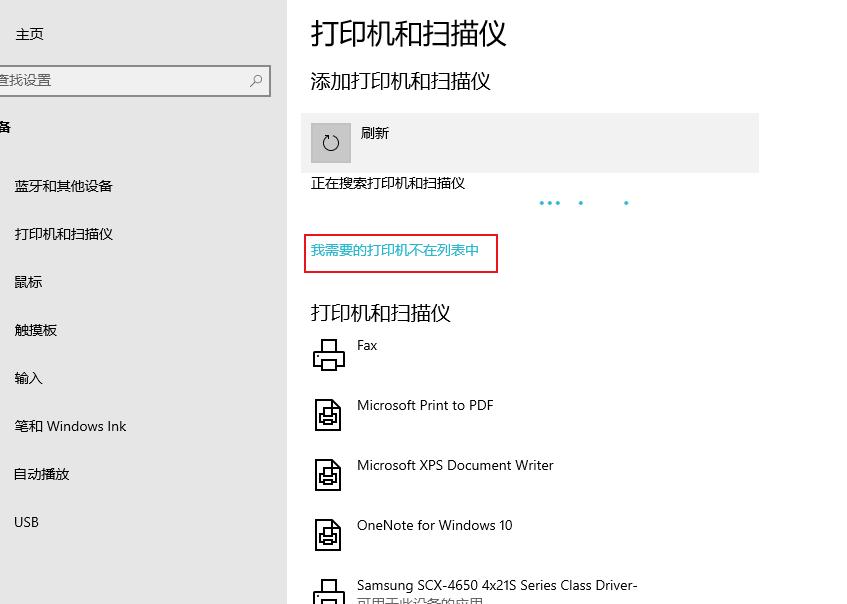The width and height of the screenshot is (847, 604).
Task: Open 笔和 Windows Ink settings
Action: tap(70, 426)
